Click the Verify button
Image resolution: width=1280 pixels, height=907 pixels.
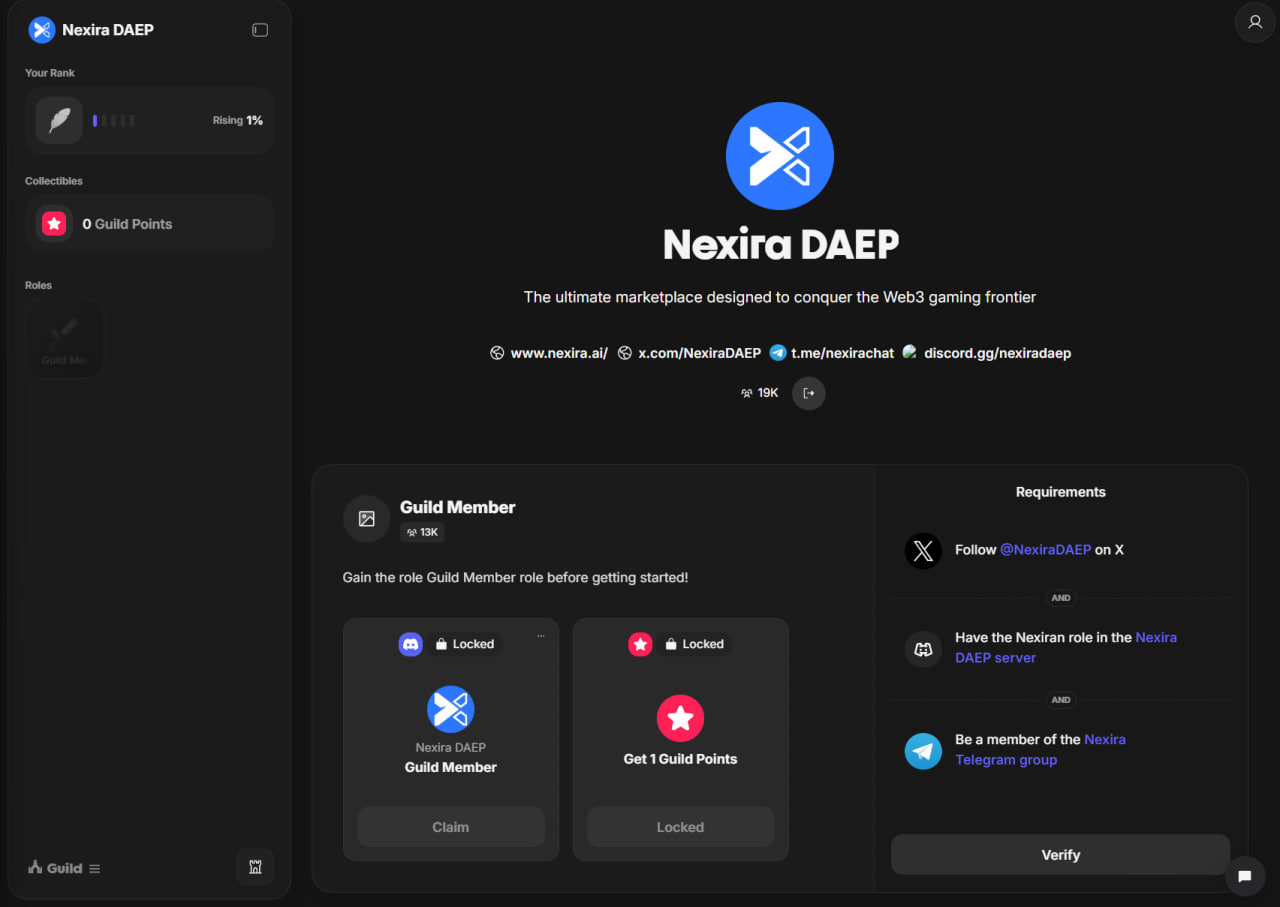coord(1061,855)
